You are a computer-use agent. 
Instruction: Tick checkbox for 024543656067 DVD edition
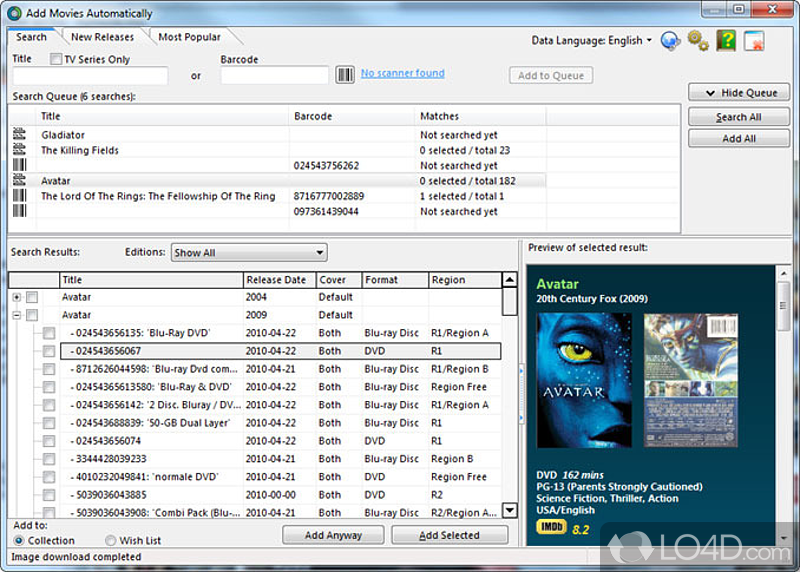[49, 351]
